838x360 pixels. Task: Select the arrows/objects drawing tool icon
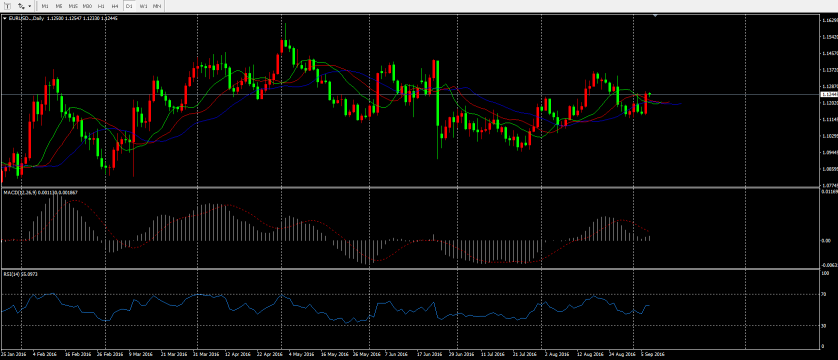21,6
